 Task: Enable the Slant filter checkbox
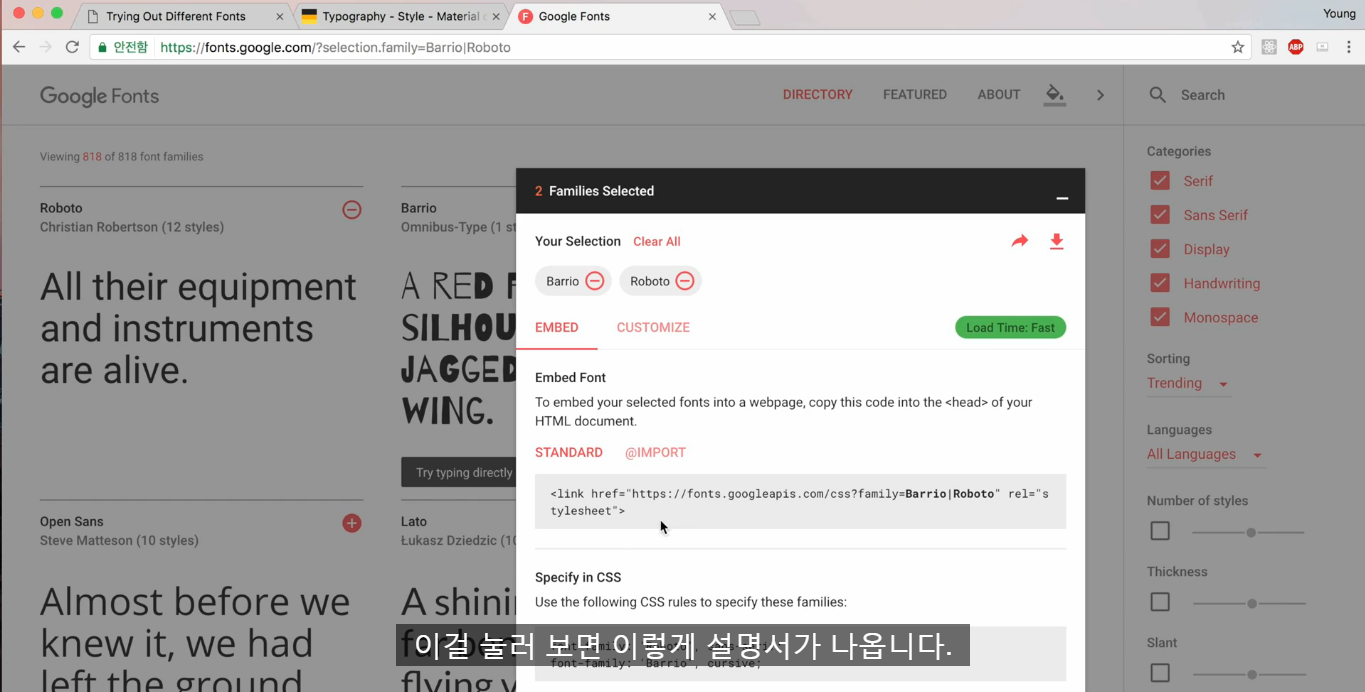click(x=1160, y=673)
